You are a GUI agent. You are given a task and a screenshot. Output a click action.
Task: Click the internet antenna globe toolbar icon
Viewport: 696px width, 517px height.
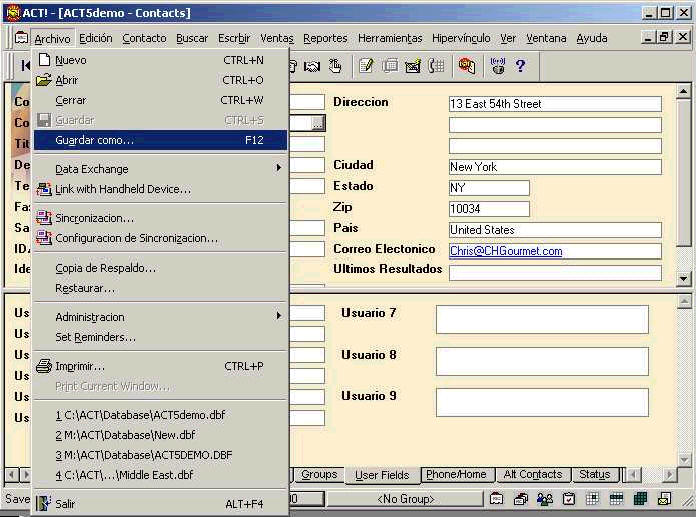coord(498,66)
